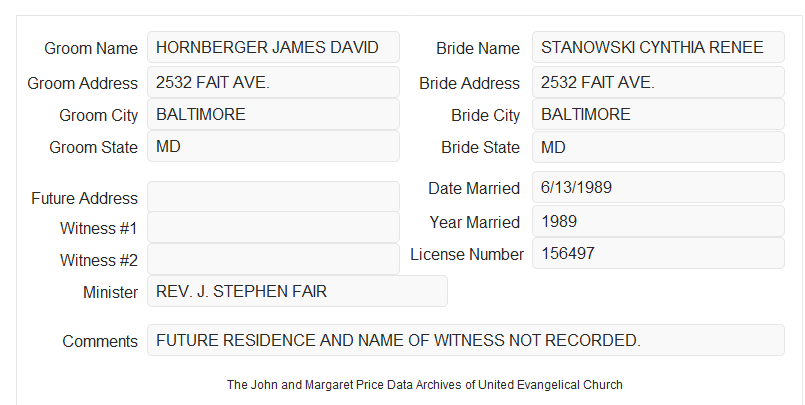
Task: Click the Bride State MD field
Action: (x=658, y=147)
